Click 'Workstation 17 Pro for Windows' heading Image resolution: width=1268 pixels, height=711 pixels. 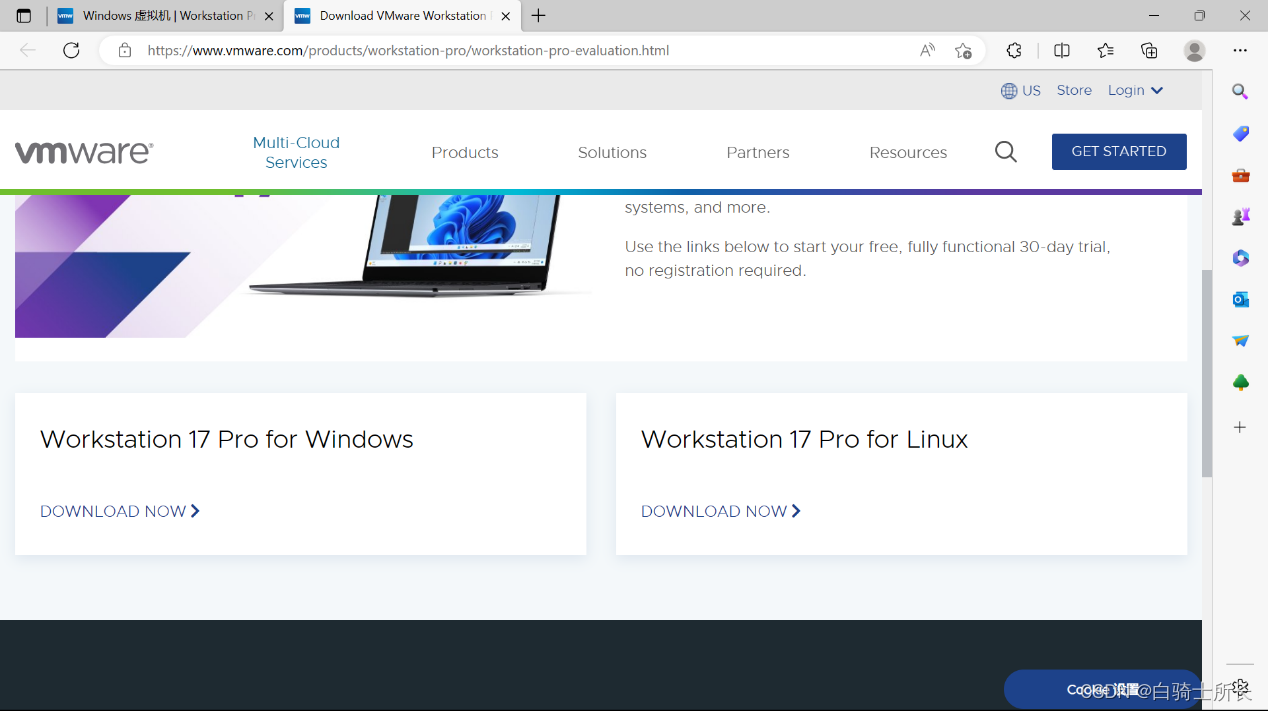227,439
